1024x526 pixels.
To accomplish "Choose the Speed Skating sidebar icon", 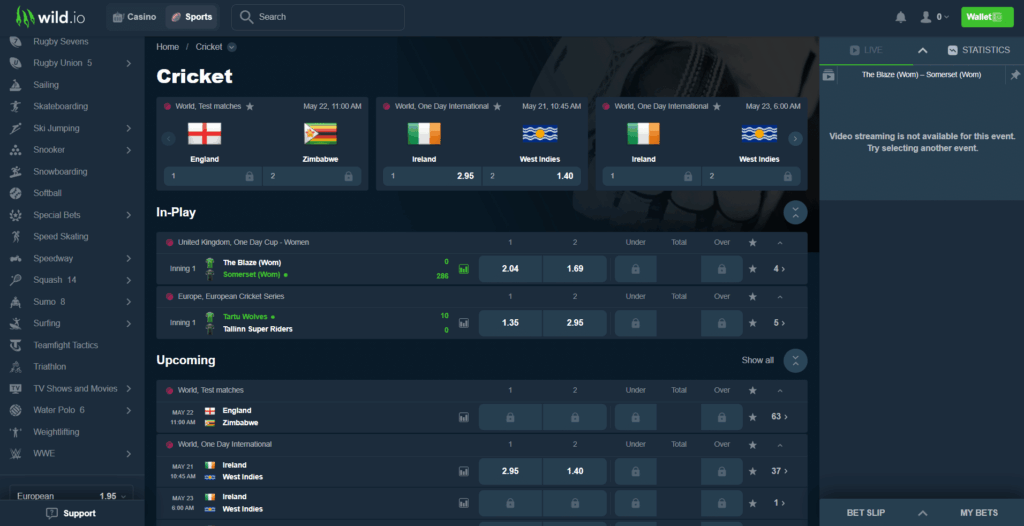I will coord(16,237).
